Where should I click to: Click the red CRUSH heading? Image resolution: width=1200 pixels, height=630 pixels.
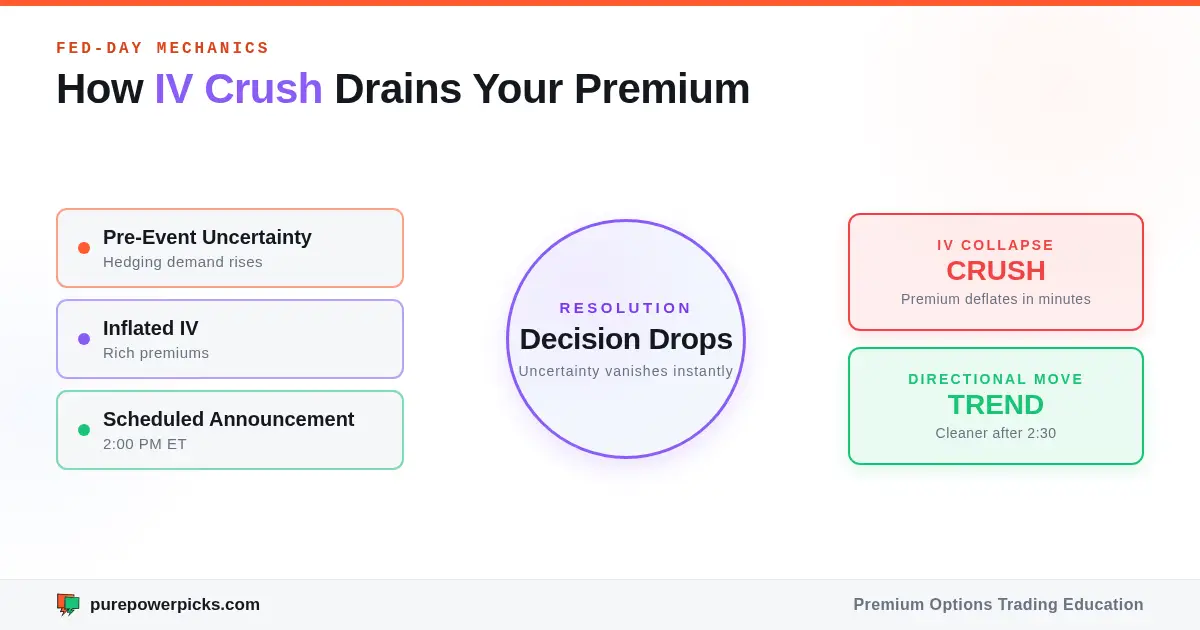[x=996, y=271]
